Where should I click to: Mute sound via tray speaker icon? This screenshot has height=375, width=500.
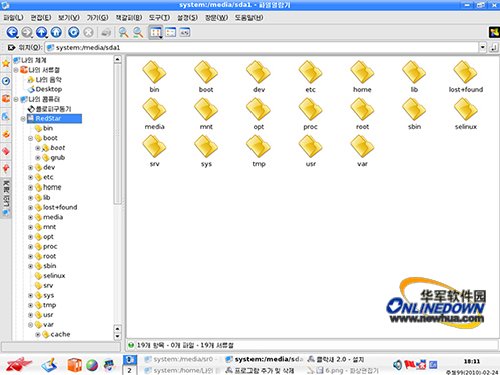pos(397,365)
